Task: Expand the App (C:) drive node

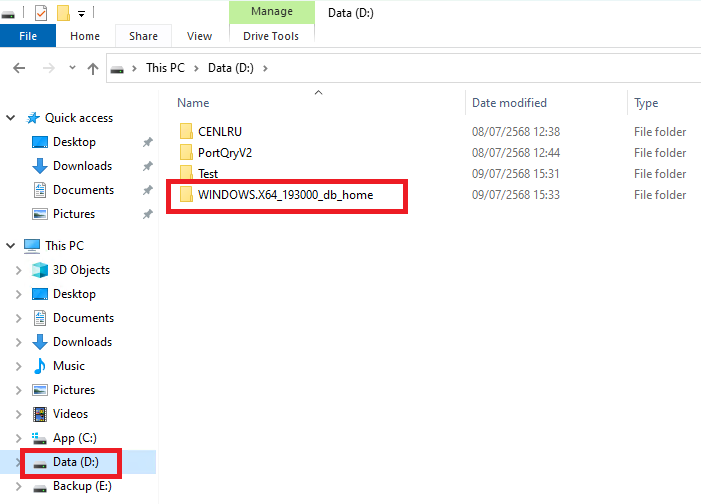Action: (18, 438)
